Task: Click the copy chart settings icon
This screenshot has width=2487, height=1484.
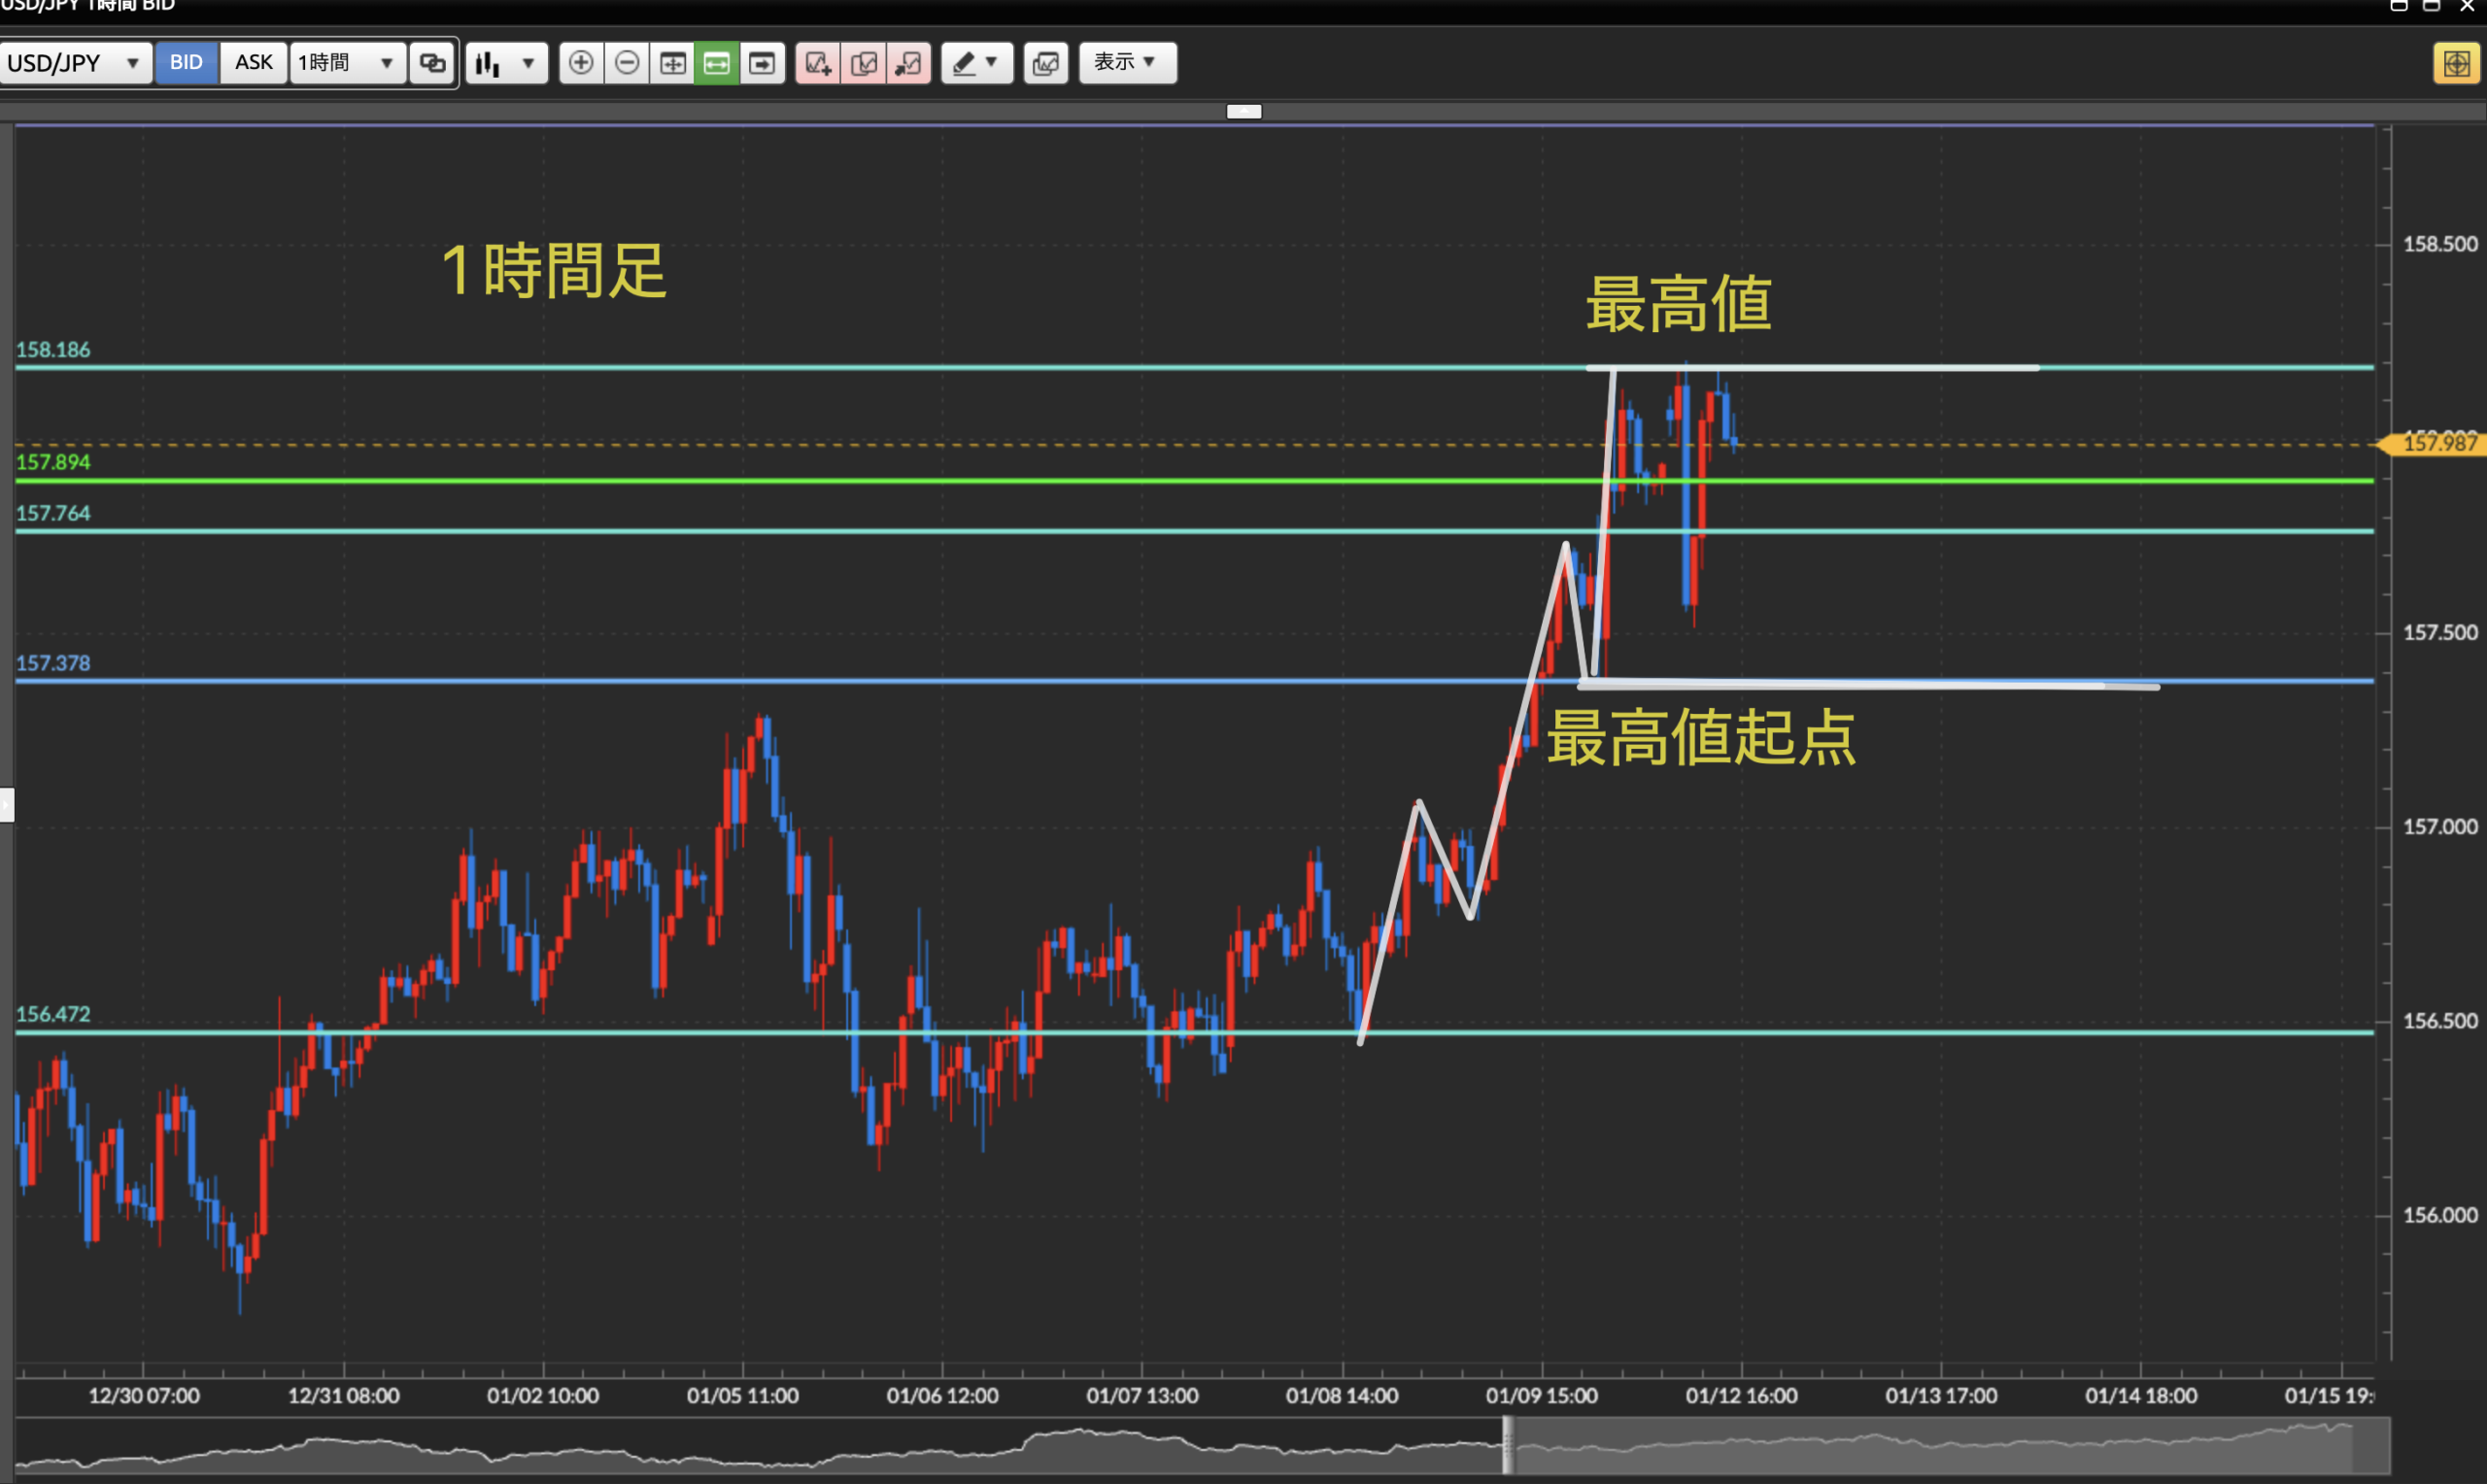Action: pos(864,63)
